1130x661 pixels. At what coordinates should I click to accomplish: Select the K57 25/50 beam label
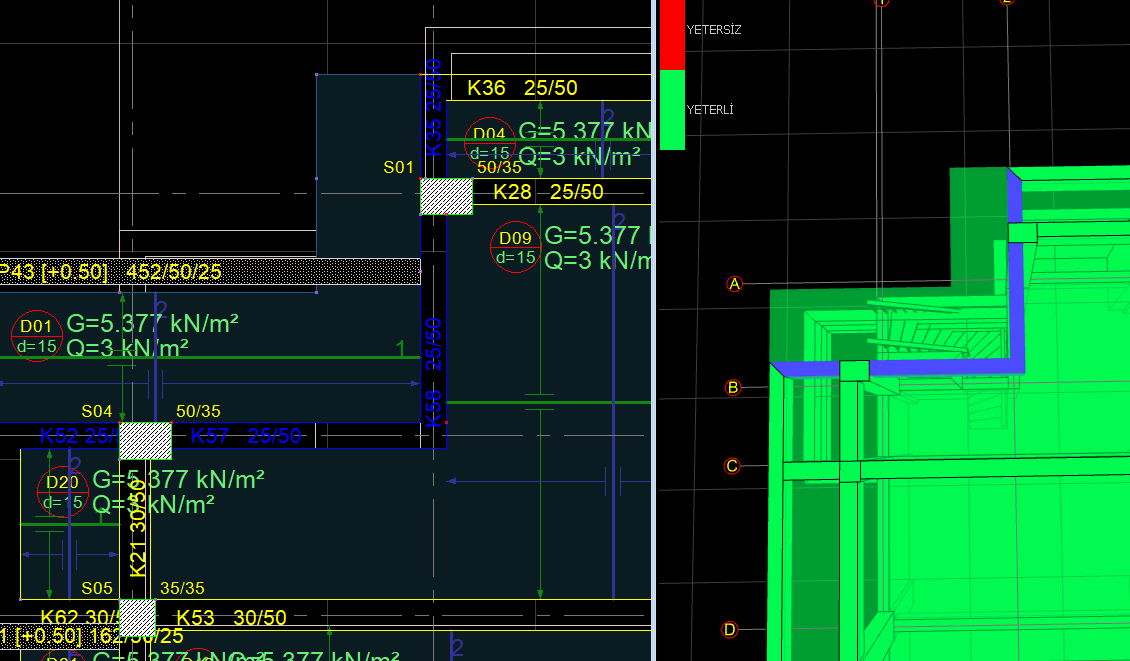point(245,436)
